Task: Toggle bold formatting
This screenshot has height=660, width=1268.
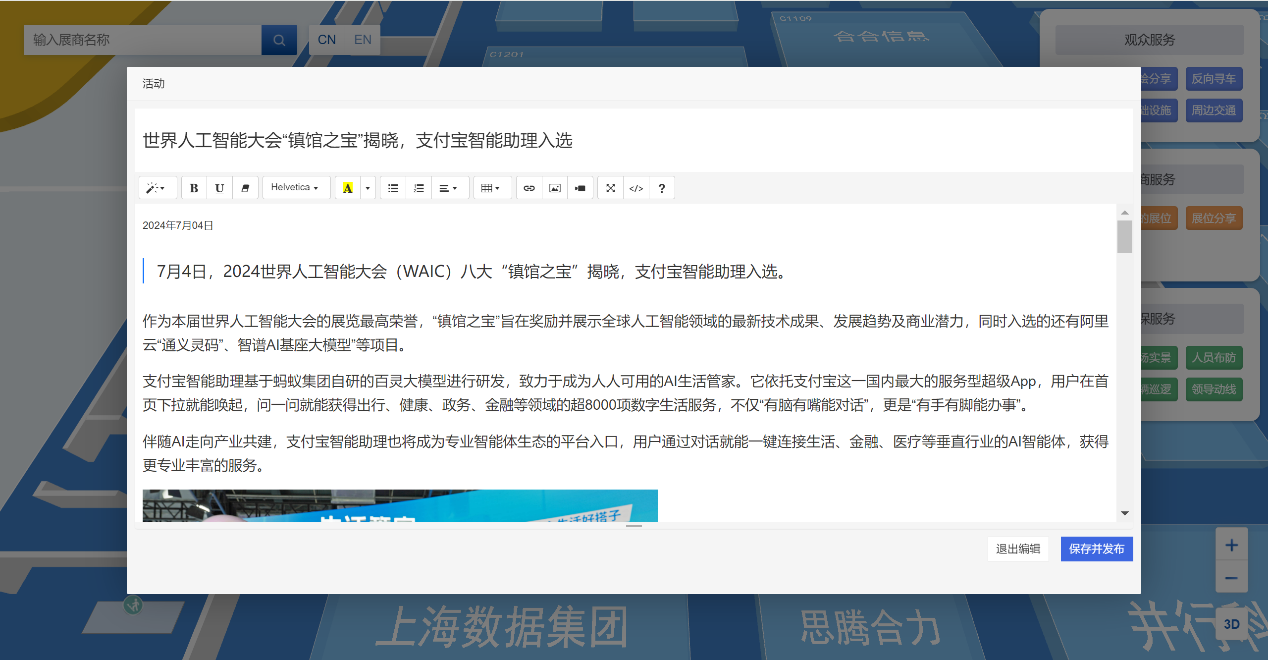Action: pos(194,188)
